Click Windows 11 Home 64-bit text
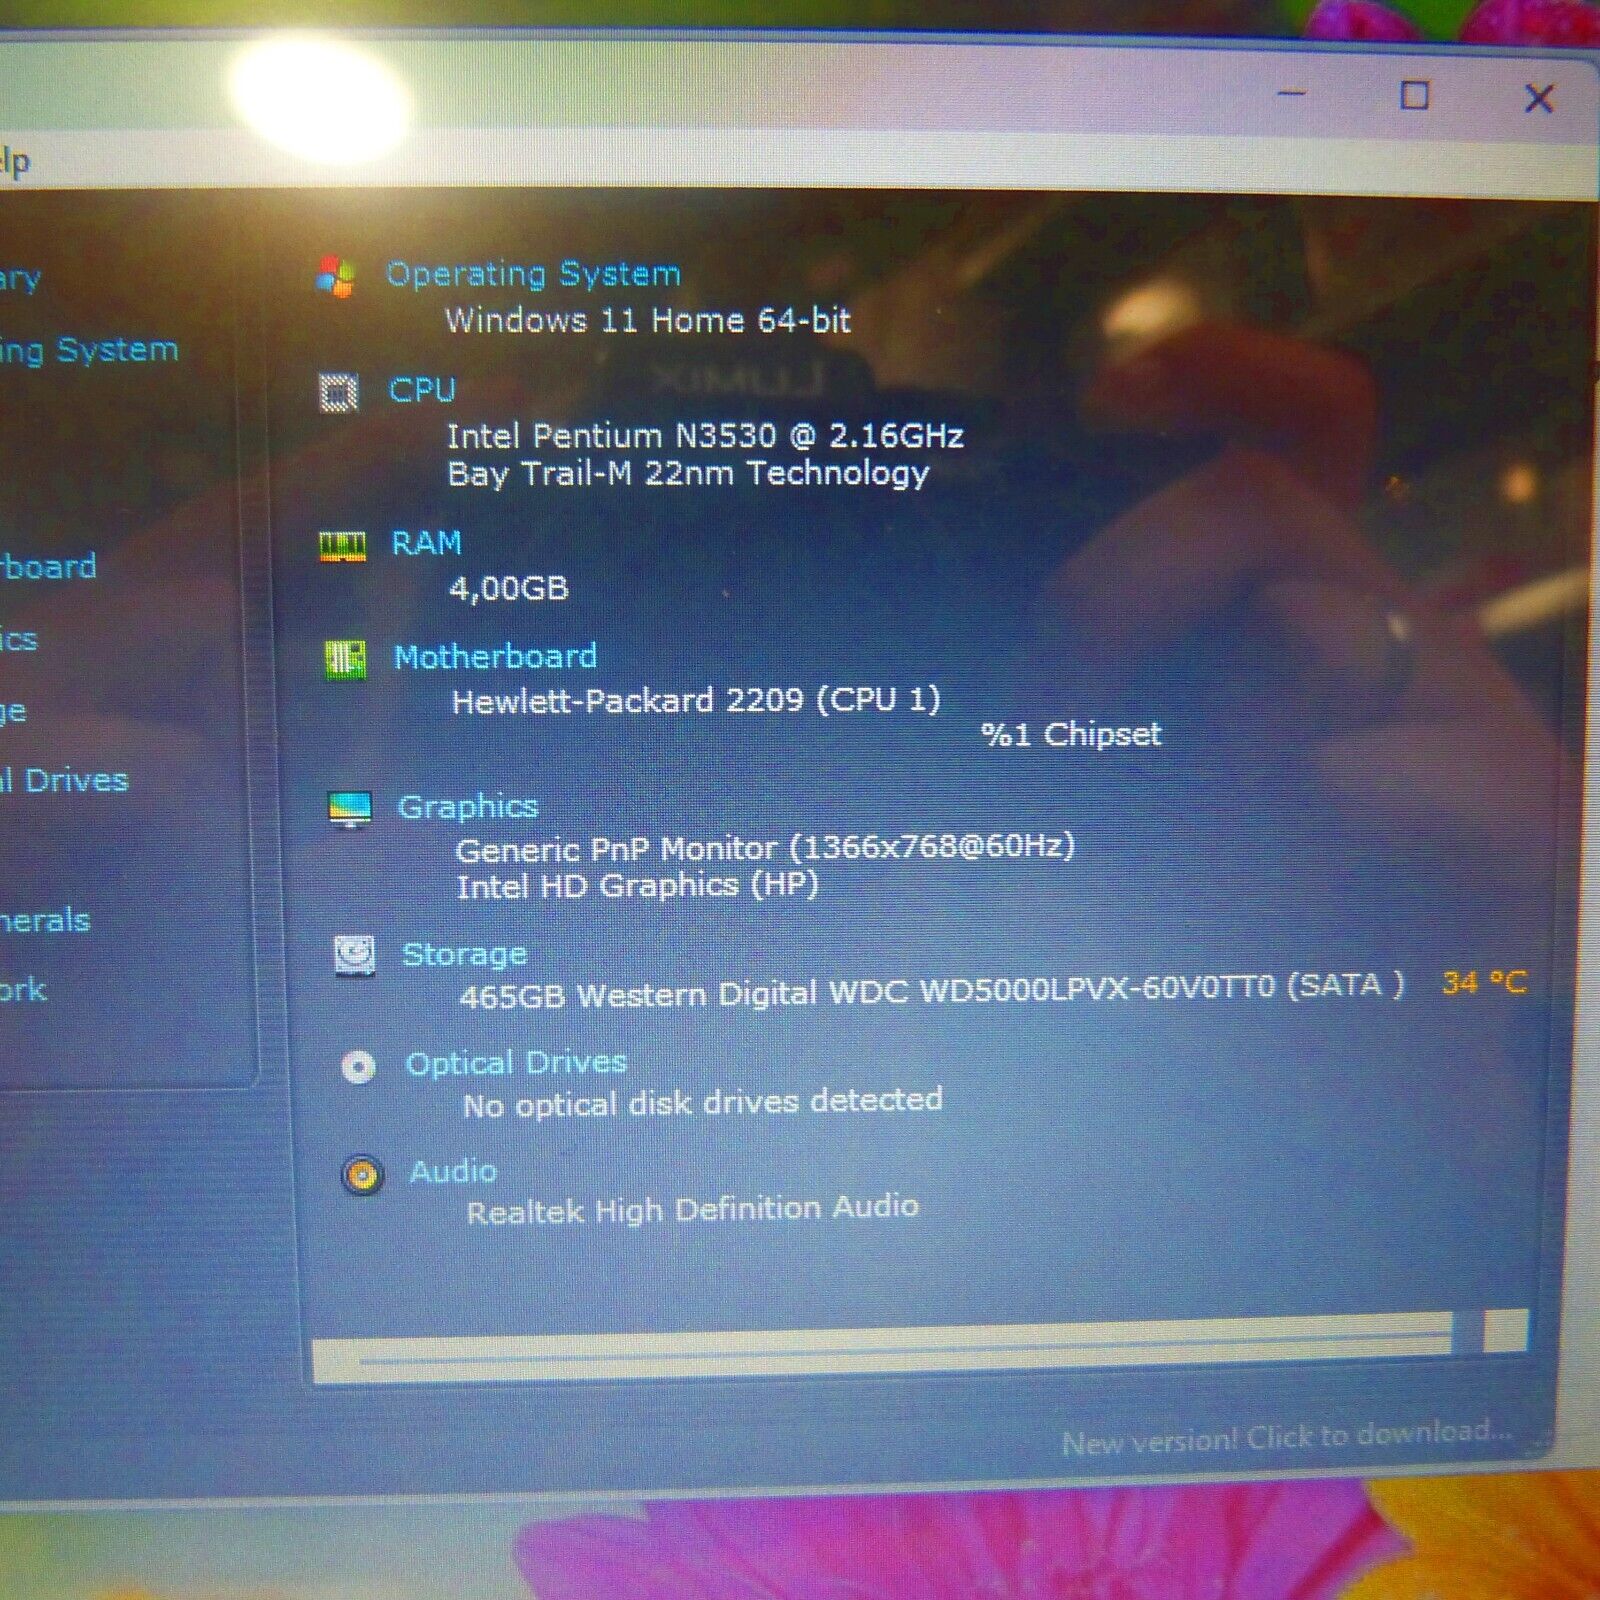 pyautogui.click(x=648, y=321)
